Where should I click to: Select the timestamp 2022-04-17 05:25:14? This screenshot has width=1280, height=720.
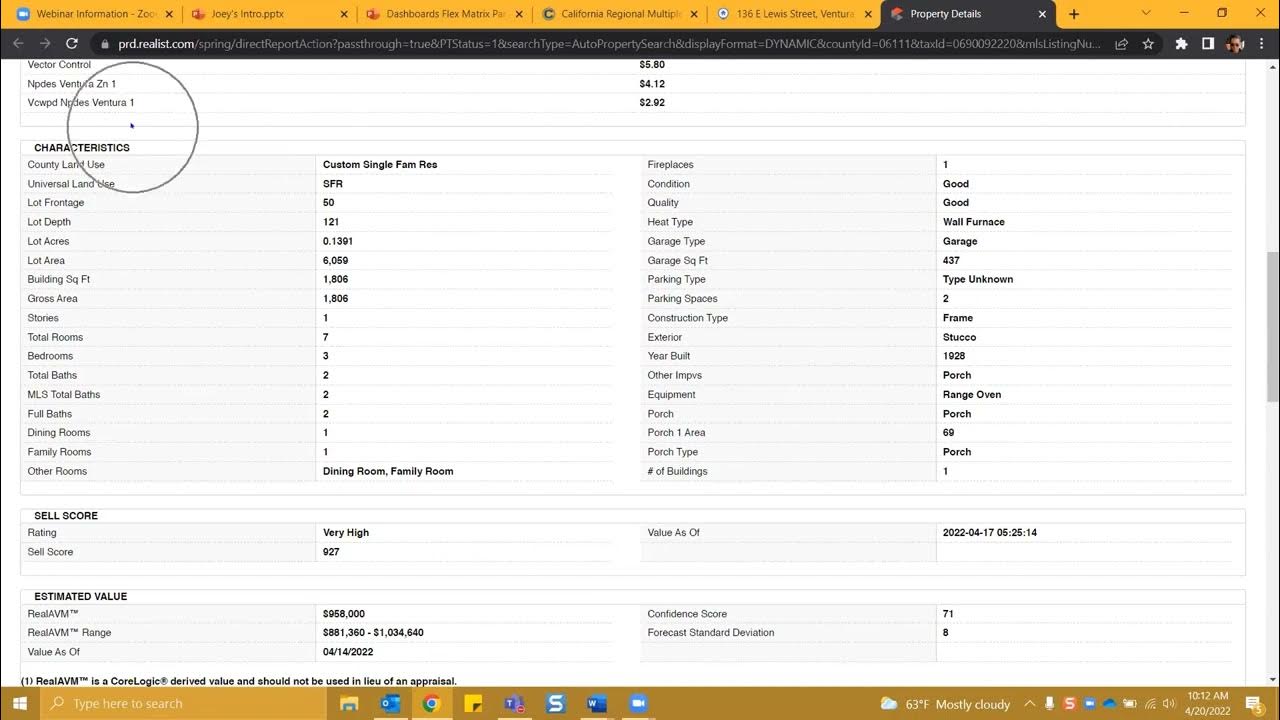coord(990,533)
